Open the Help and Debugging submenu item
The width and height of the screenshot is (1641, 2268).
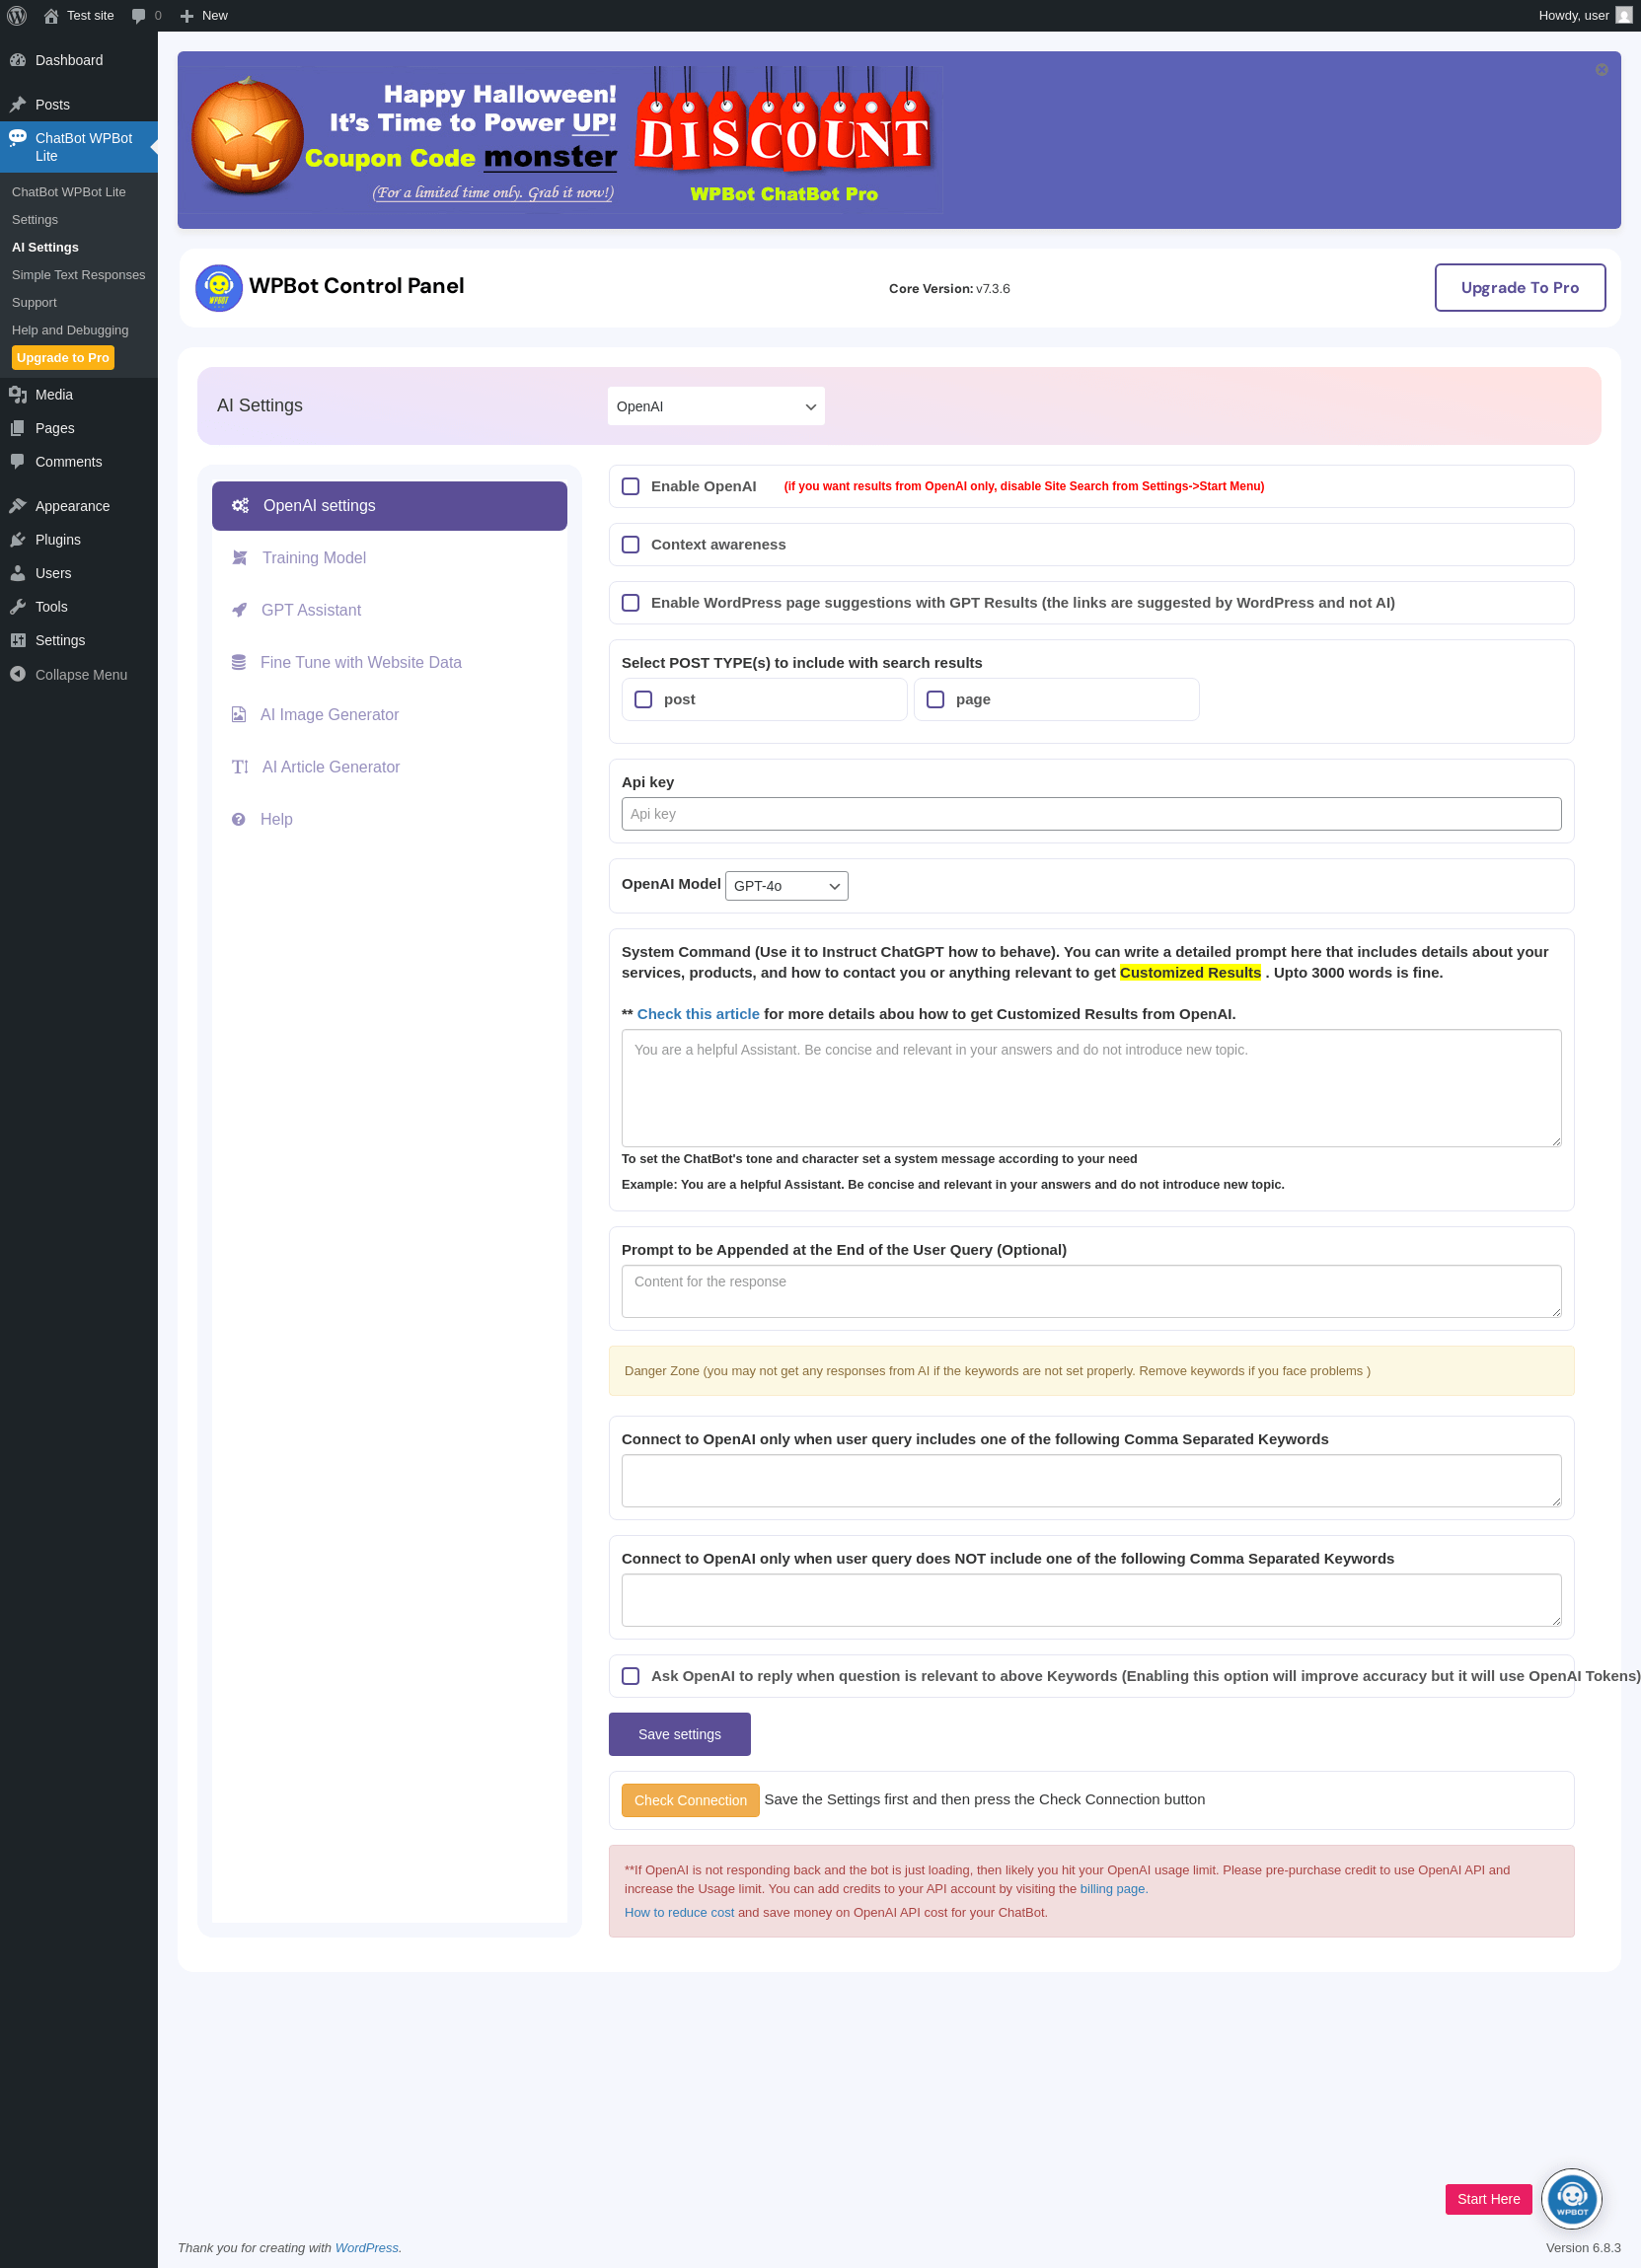pos(70,330)
